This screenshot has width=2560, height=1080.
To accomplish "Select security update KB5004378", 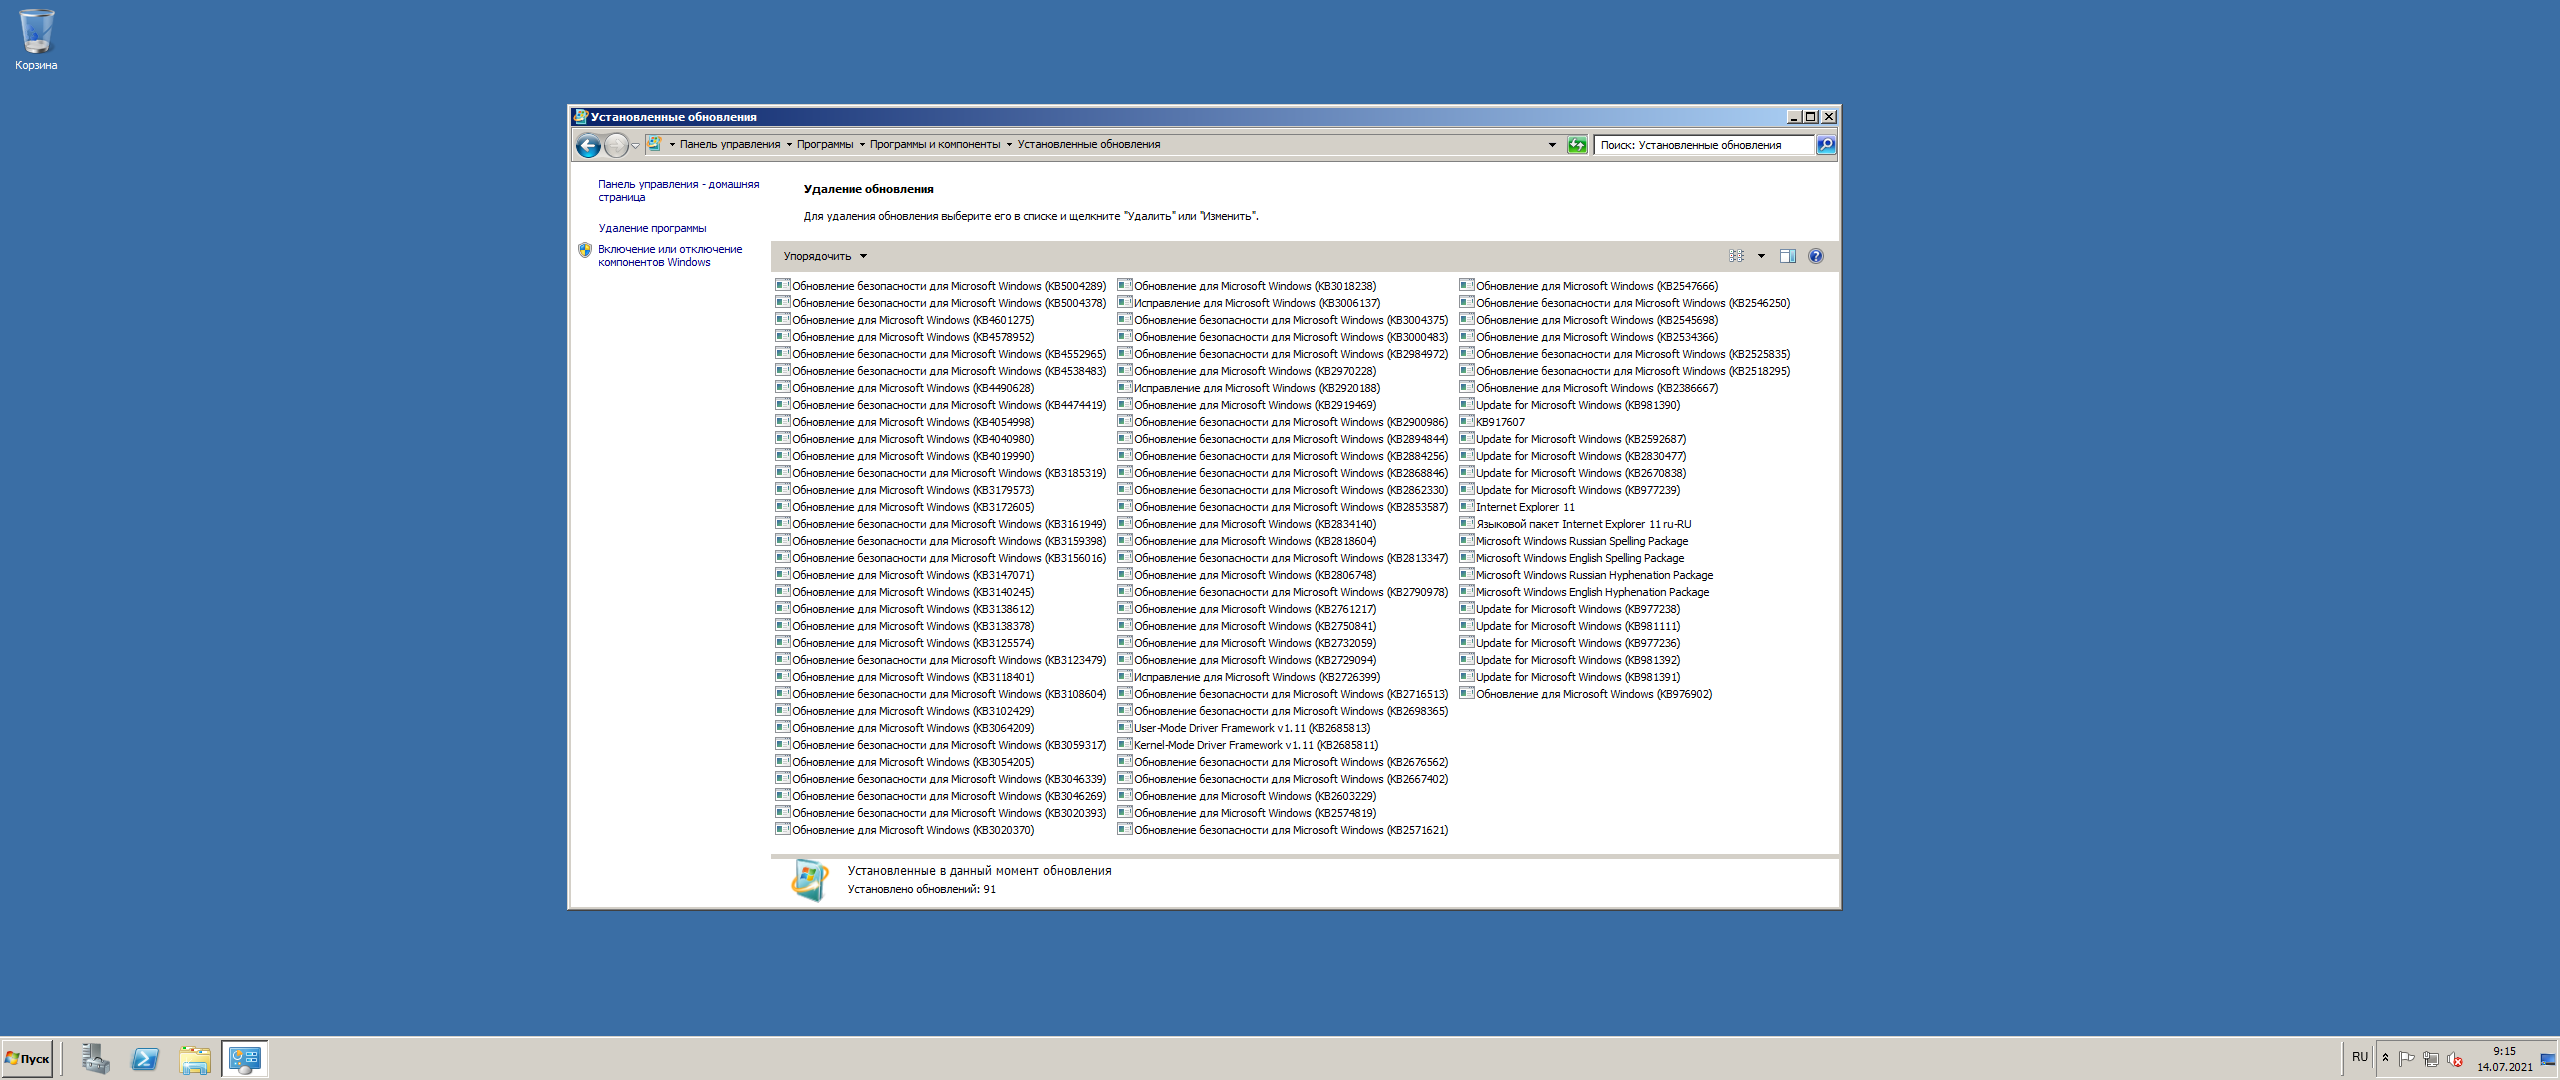I will click(x=941, y=303).
